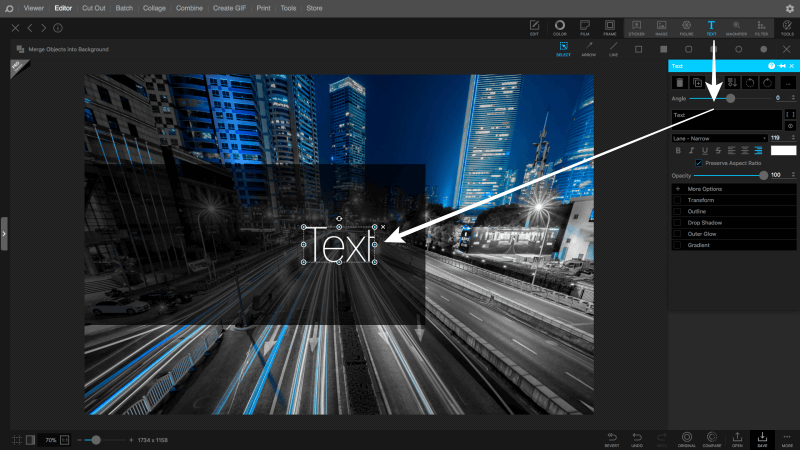Adjust the Angle slider handle
Screen dimensions: 800x450
click(731, 98)
